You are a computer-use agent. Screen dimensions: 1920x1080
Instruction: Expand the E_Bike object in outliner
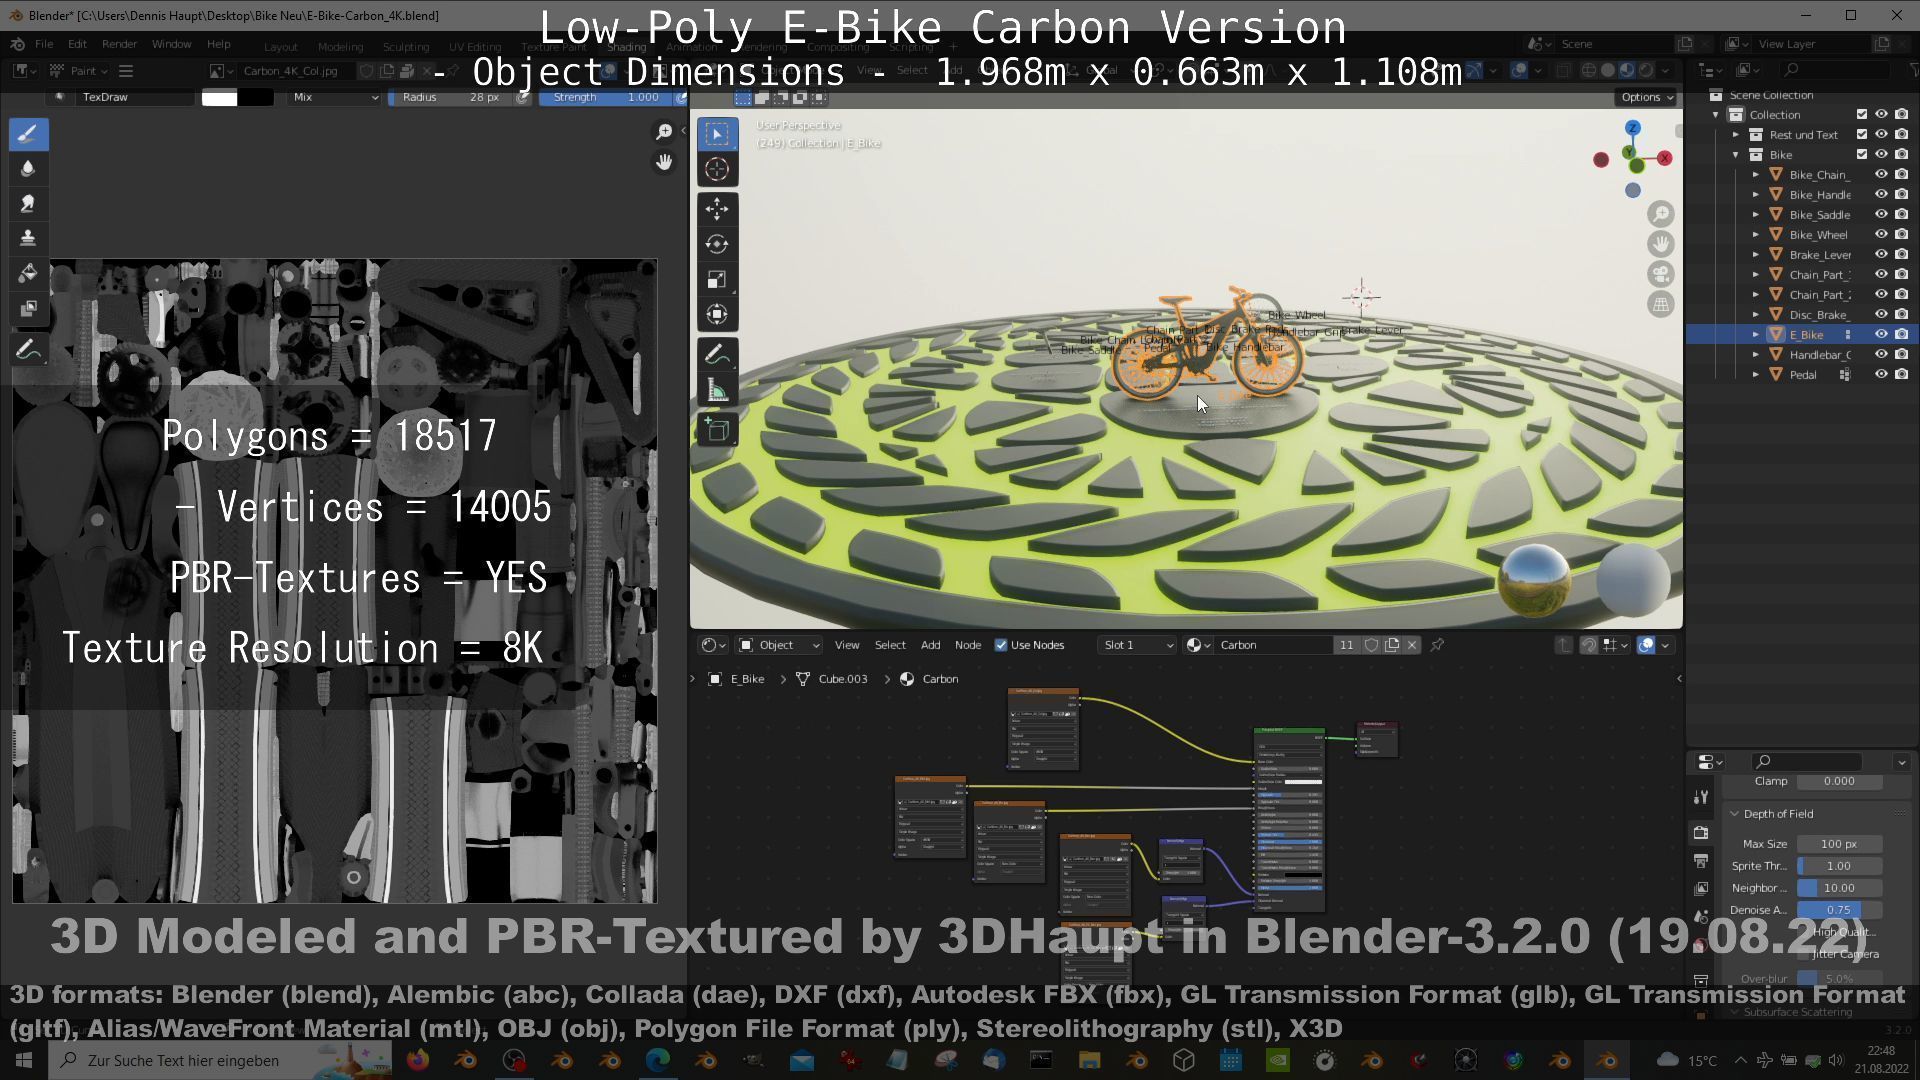[x=1756, y=334]
